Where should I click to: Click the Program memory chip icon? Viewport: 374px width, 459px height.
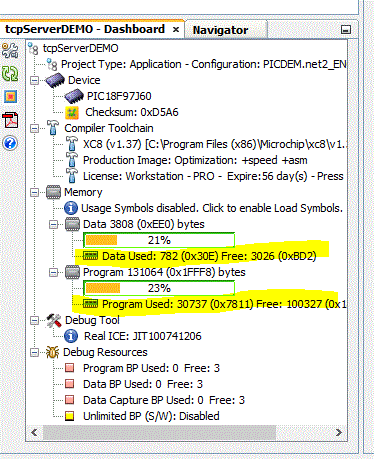72,272
